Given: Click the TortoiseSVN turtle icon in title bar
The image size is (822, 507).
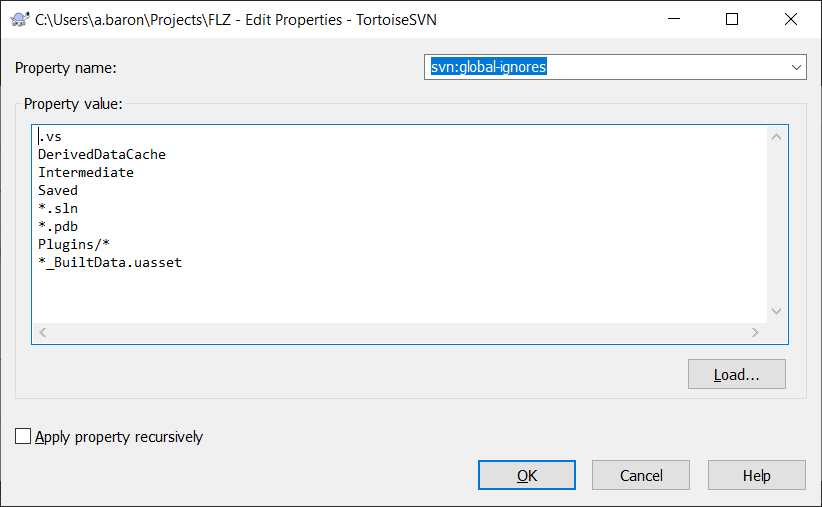Looking at the screenshot, I should (20, 20).
